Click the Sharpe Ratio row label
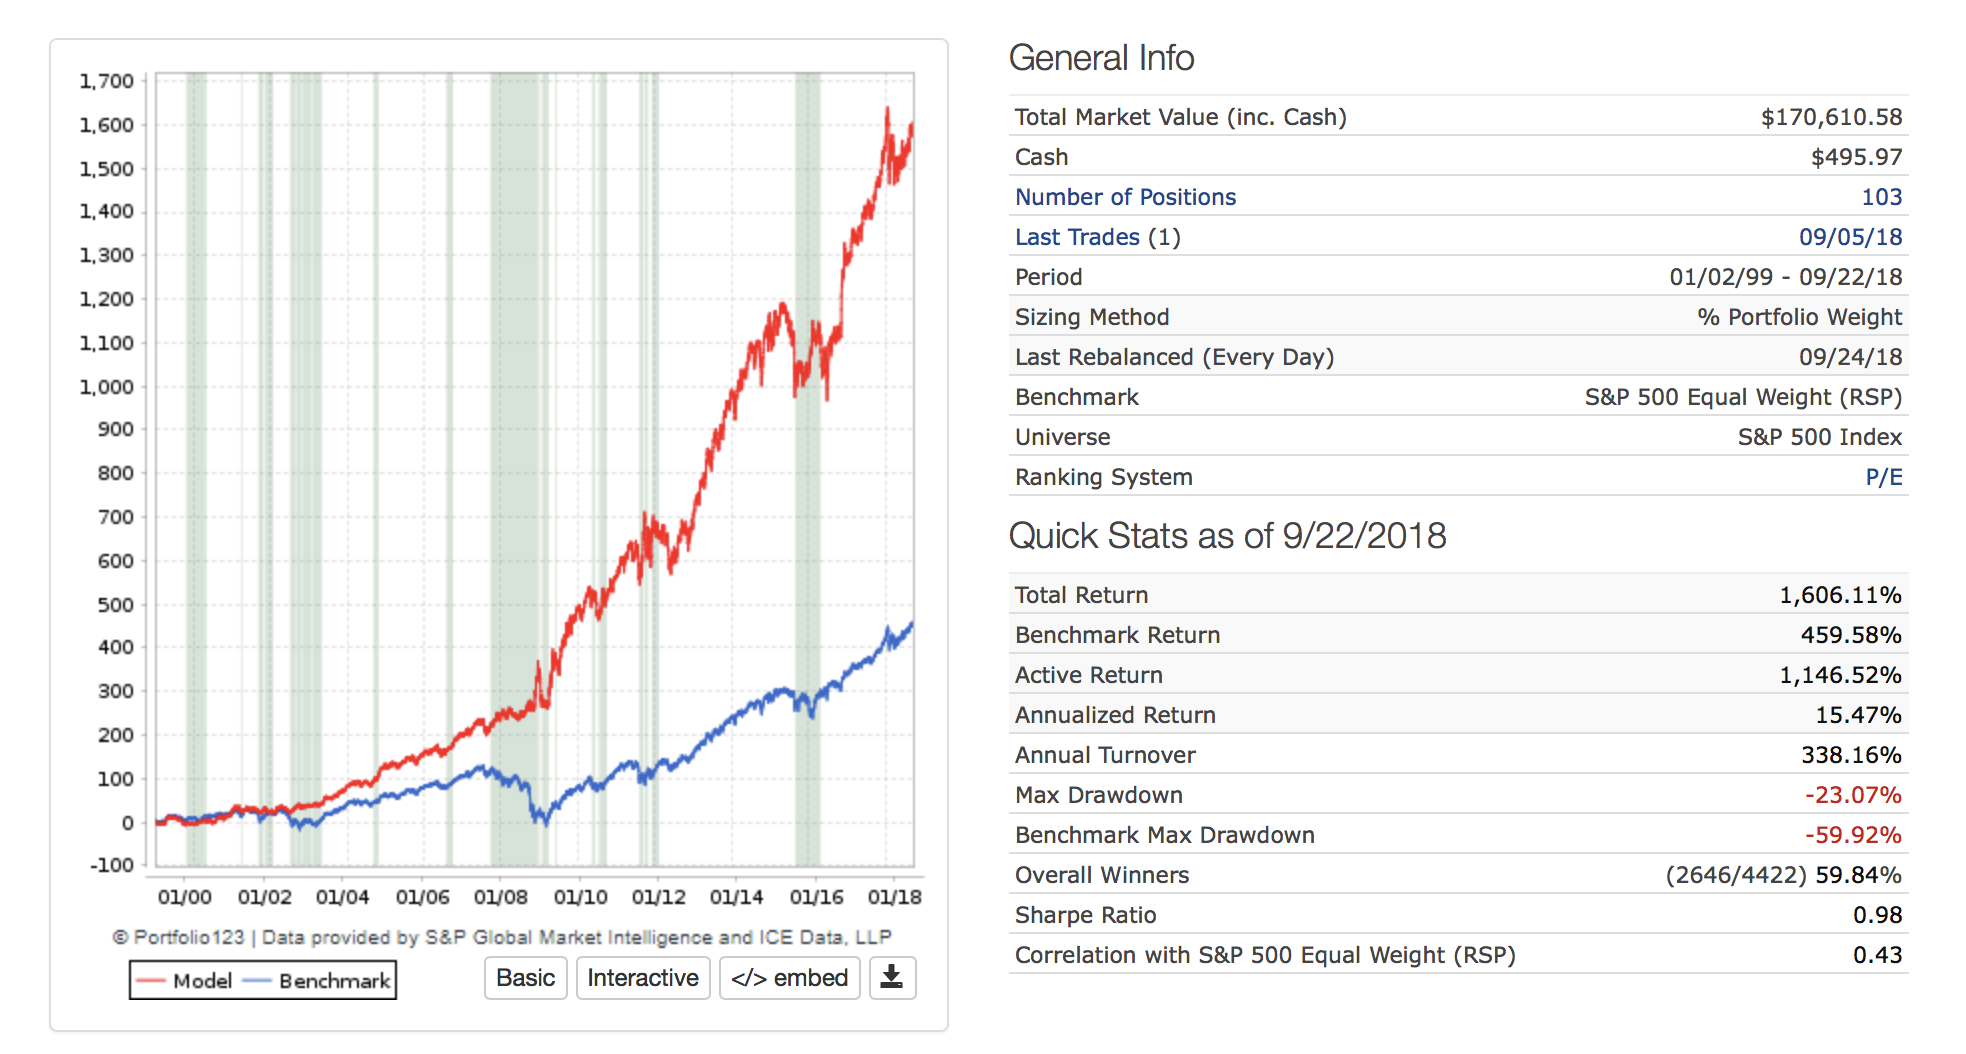Image resolution: width=1966 pixels, height=1054 pixels. coord(1085,915)
